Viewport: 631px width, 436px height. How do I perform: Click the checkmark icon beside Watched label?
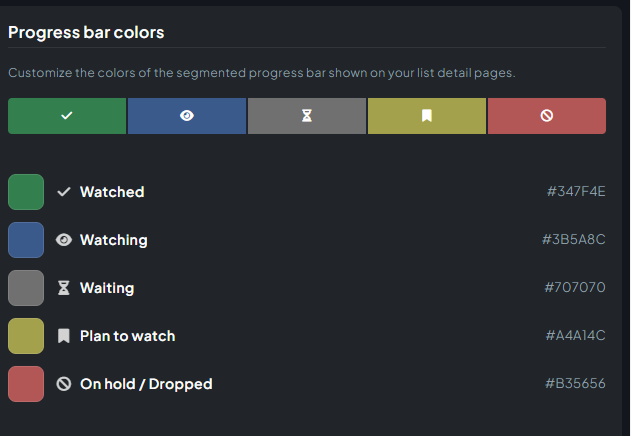64,192
